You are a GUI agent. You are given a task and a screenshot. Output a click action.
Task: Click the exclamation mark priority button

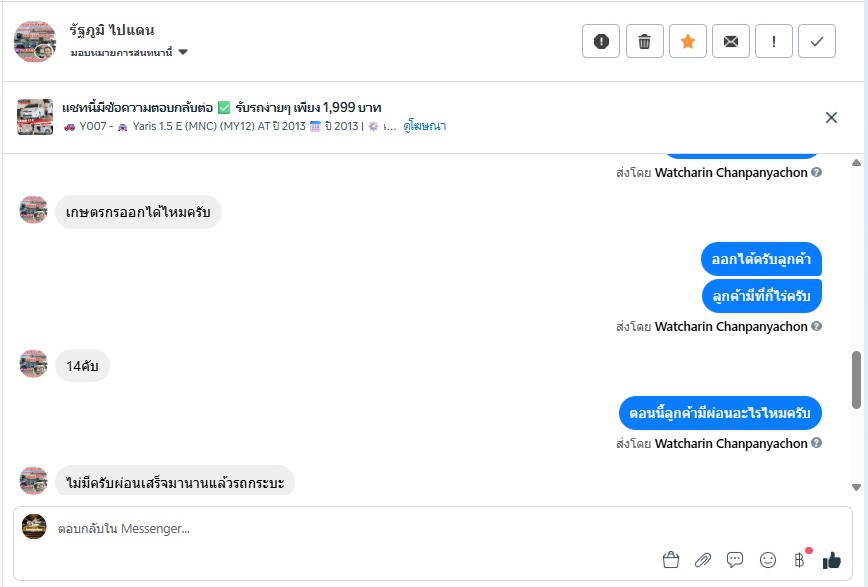[774, 41]
